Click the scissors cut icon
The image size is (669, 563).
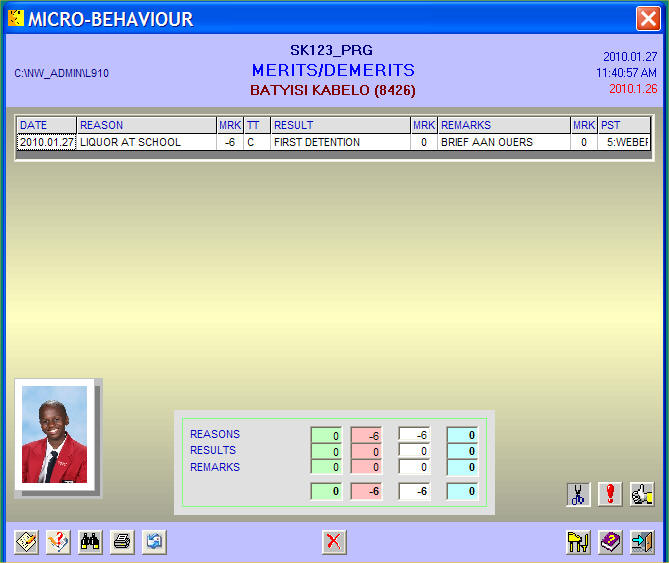tap(579, 493)
